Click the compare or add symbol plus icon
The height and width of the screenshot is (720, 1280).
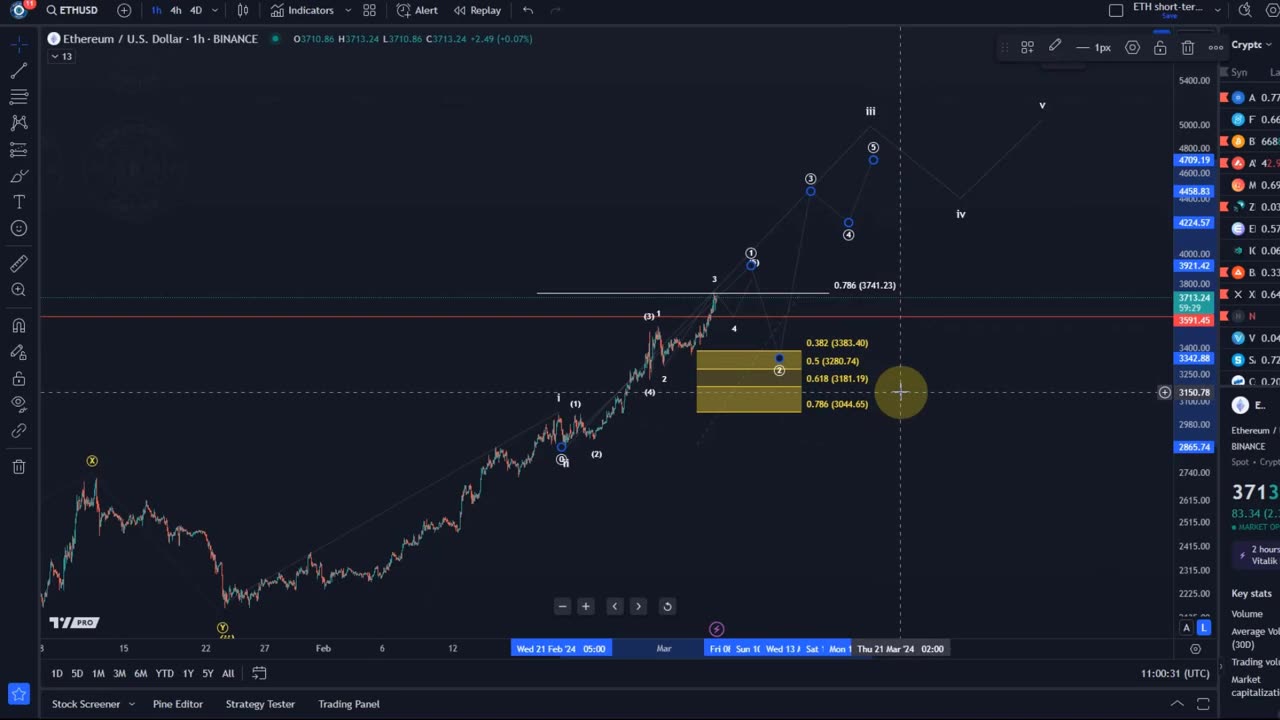point(124,10)
